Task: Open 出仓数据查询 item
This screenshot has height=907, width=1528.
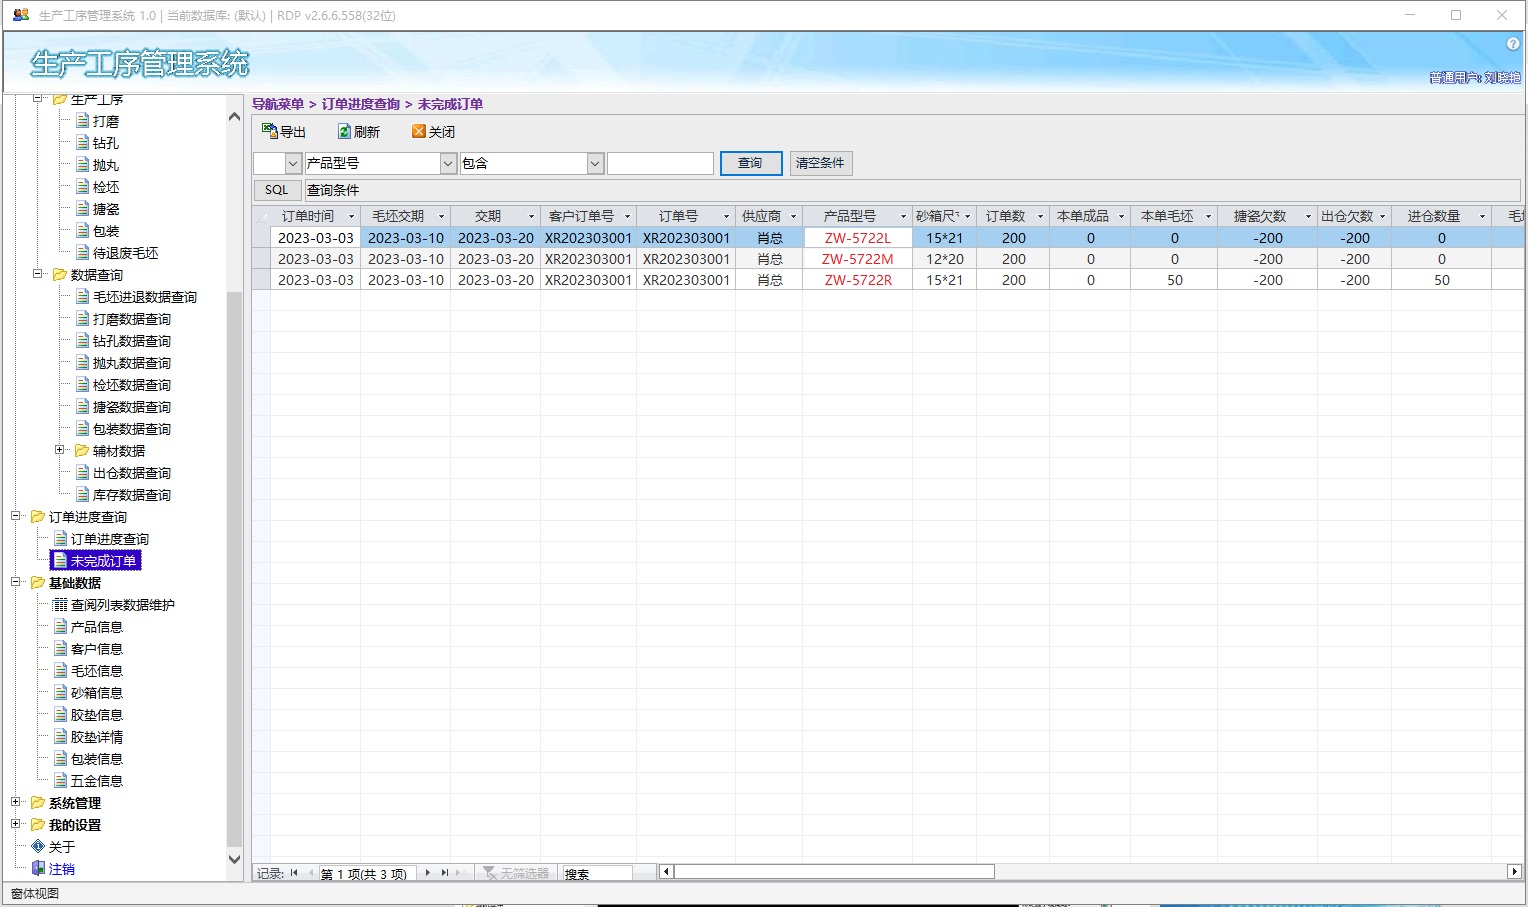Action: pos(131,473)
